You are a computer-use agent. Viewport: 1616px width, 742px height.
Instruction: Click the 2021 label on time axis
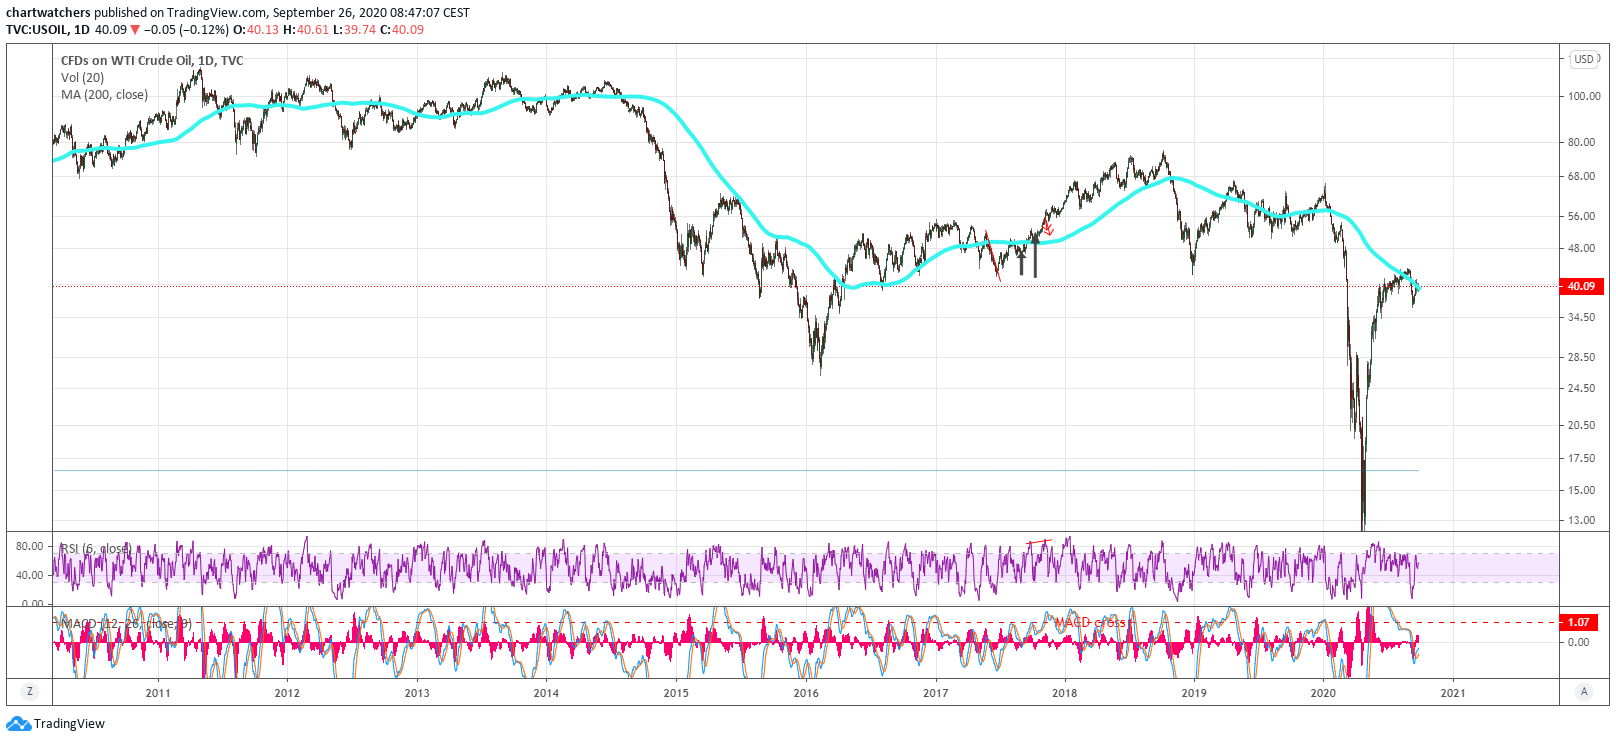[x=1453, y=693]
